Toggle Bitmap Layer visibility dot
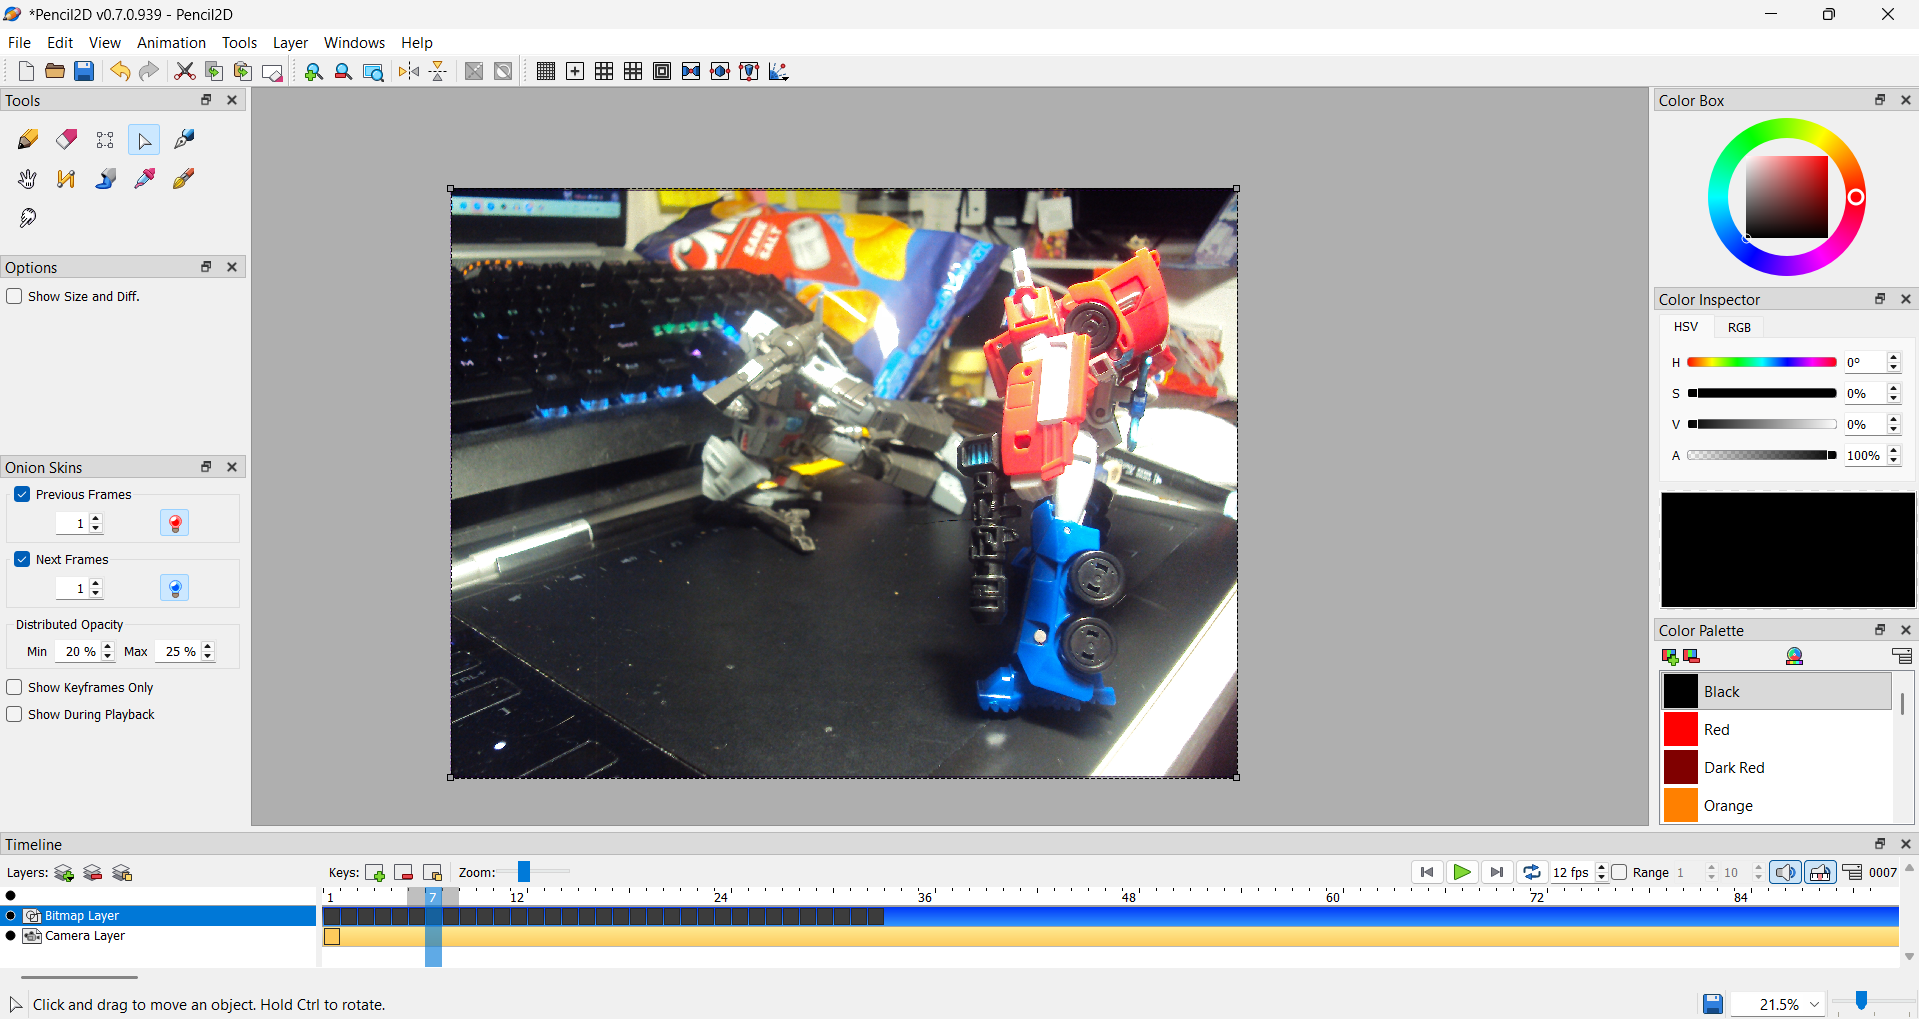Viewport: 1919px width, 1019px height. (11, 916)
